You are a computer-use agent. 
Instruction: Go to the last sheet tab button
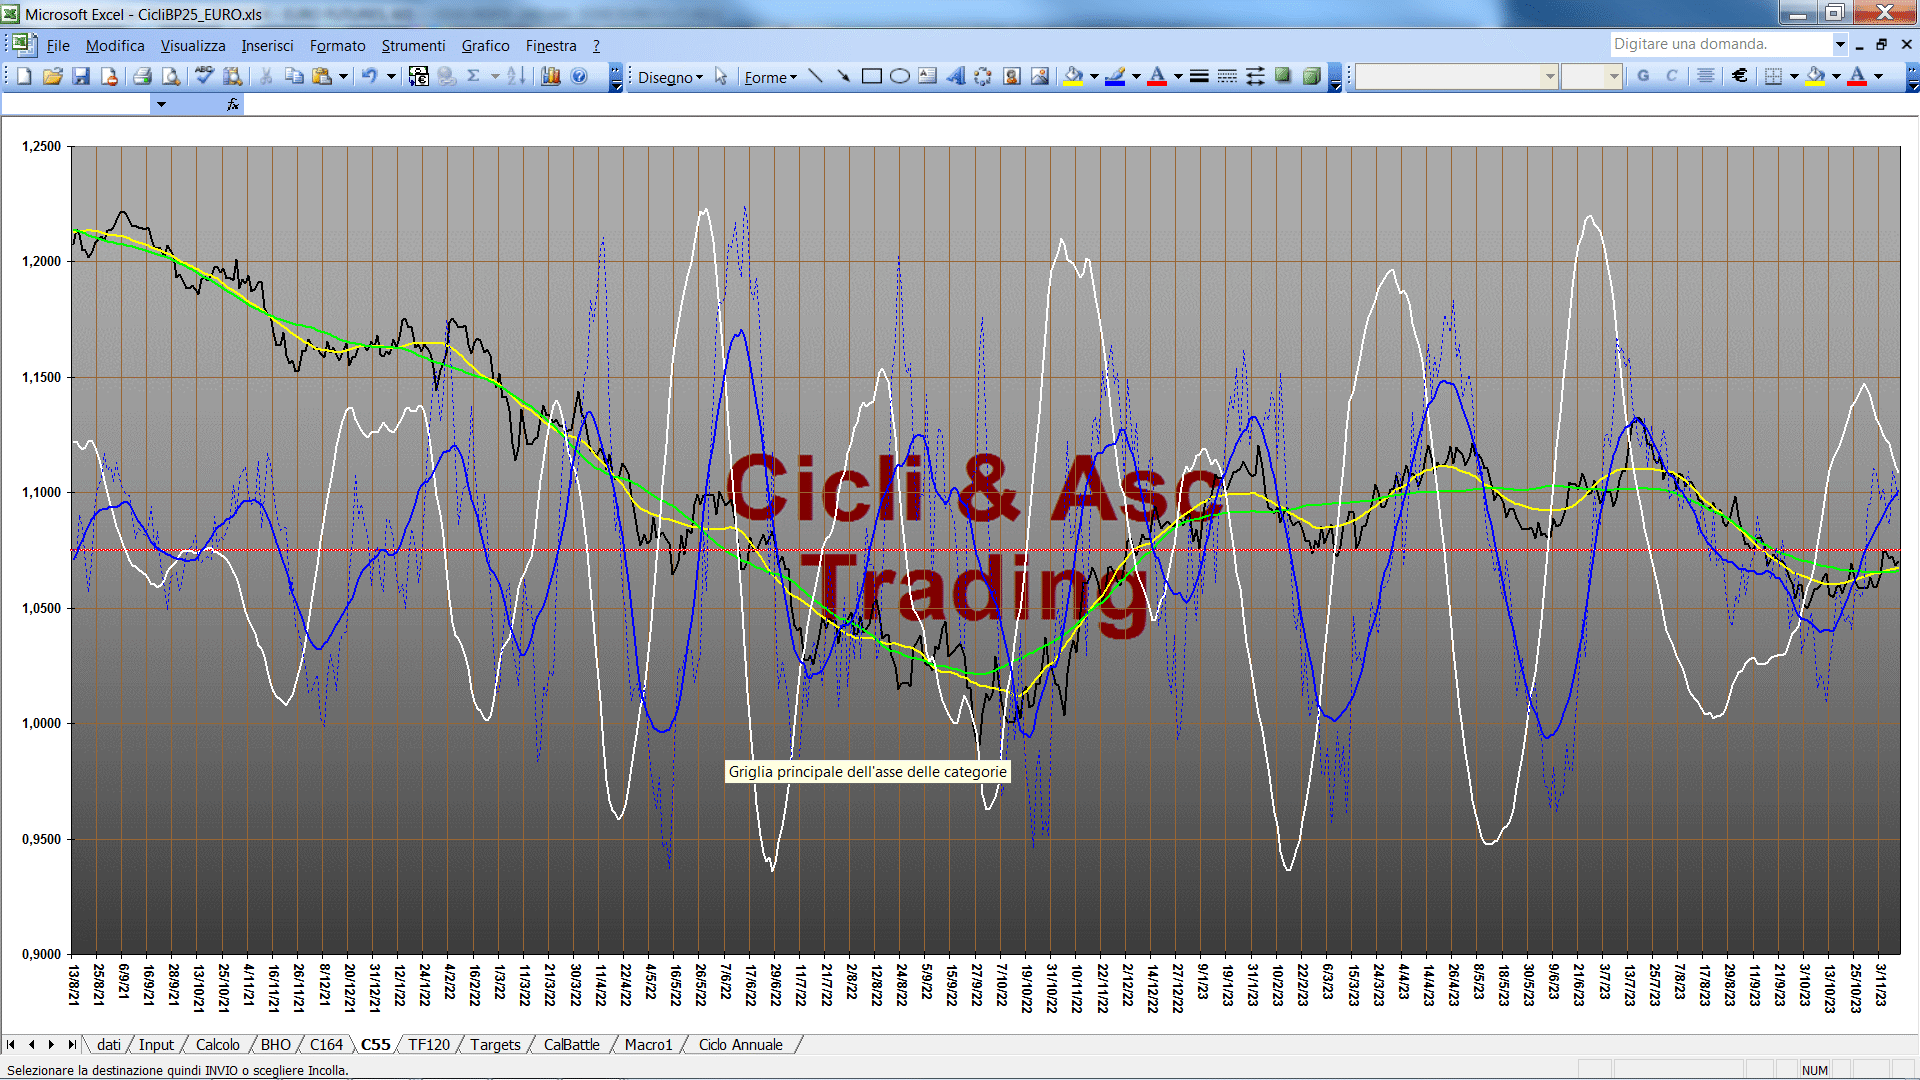(71, 1044)
